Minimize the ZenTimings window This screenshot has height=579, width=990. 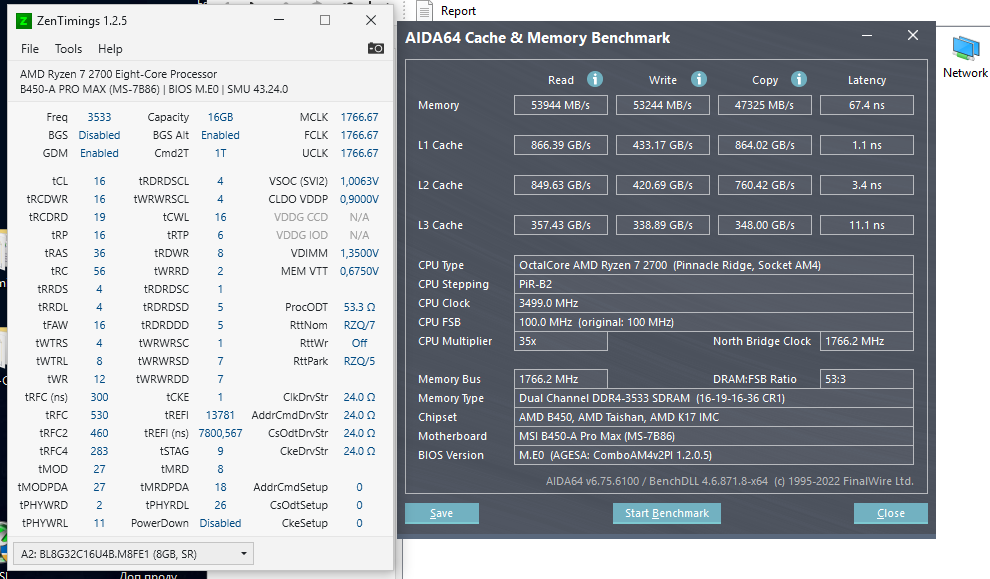tap(279, 20)
